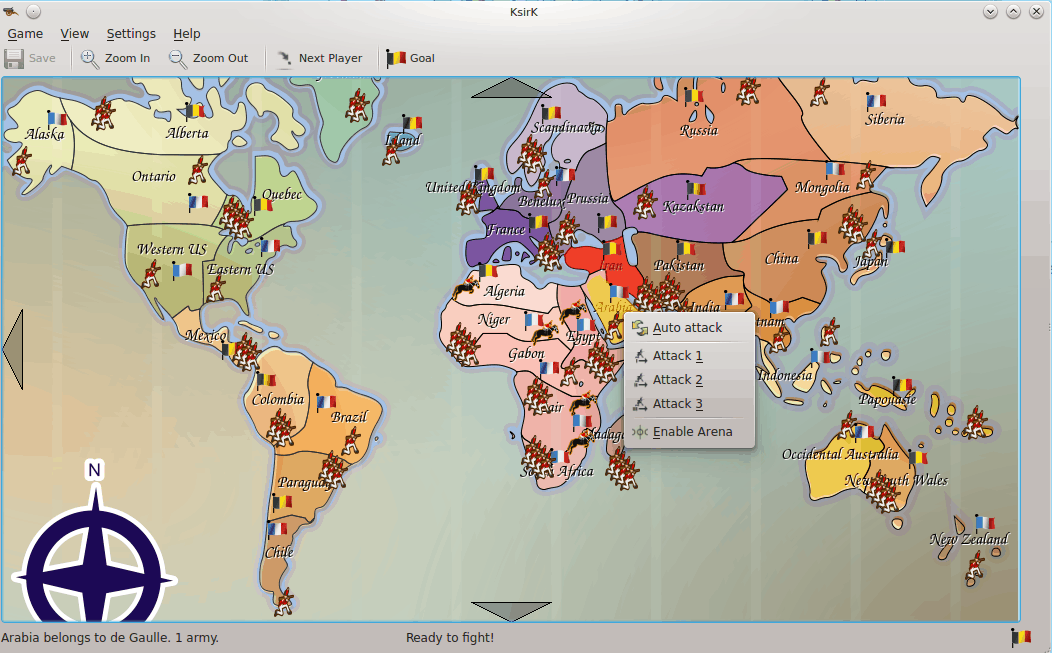Click the Alaska territory label
Screen dimensions: 1052x653
tap(45, 134)
